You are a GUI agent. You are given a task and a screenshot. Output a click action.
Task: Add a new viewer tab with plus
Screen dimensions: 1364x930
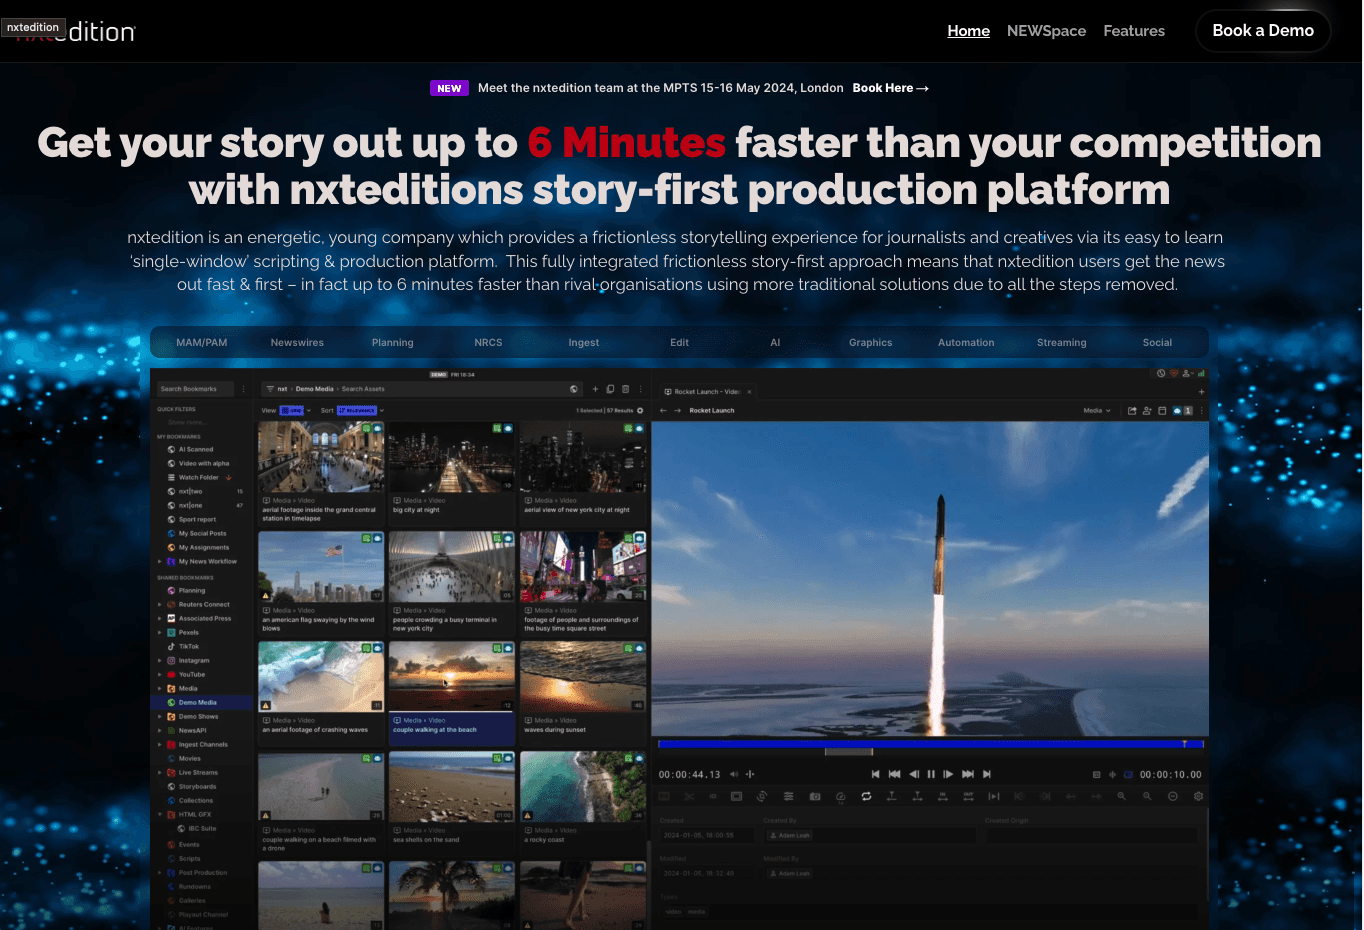[1201, 392]
